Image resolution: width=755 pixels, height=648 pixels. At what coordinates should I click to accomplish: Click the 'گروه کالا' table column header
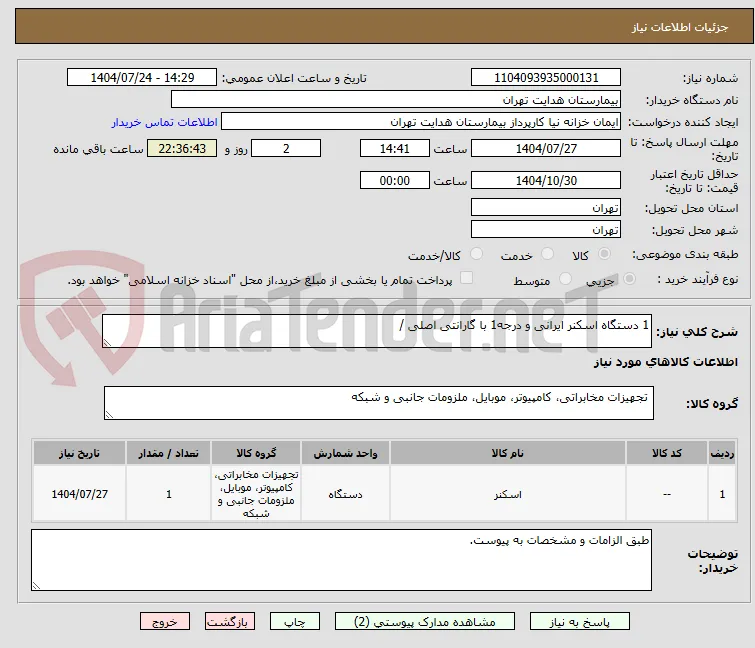pos(256,453)
